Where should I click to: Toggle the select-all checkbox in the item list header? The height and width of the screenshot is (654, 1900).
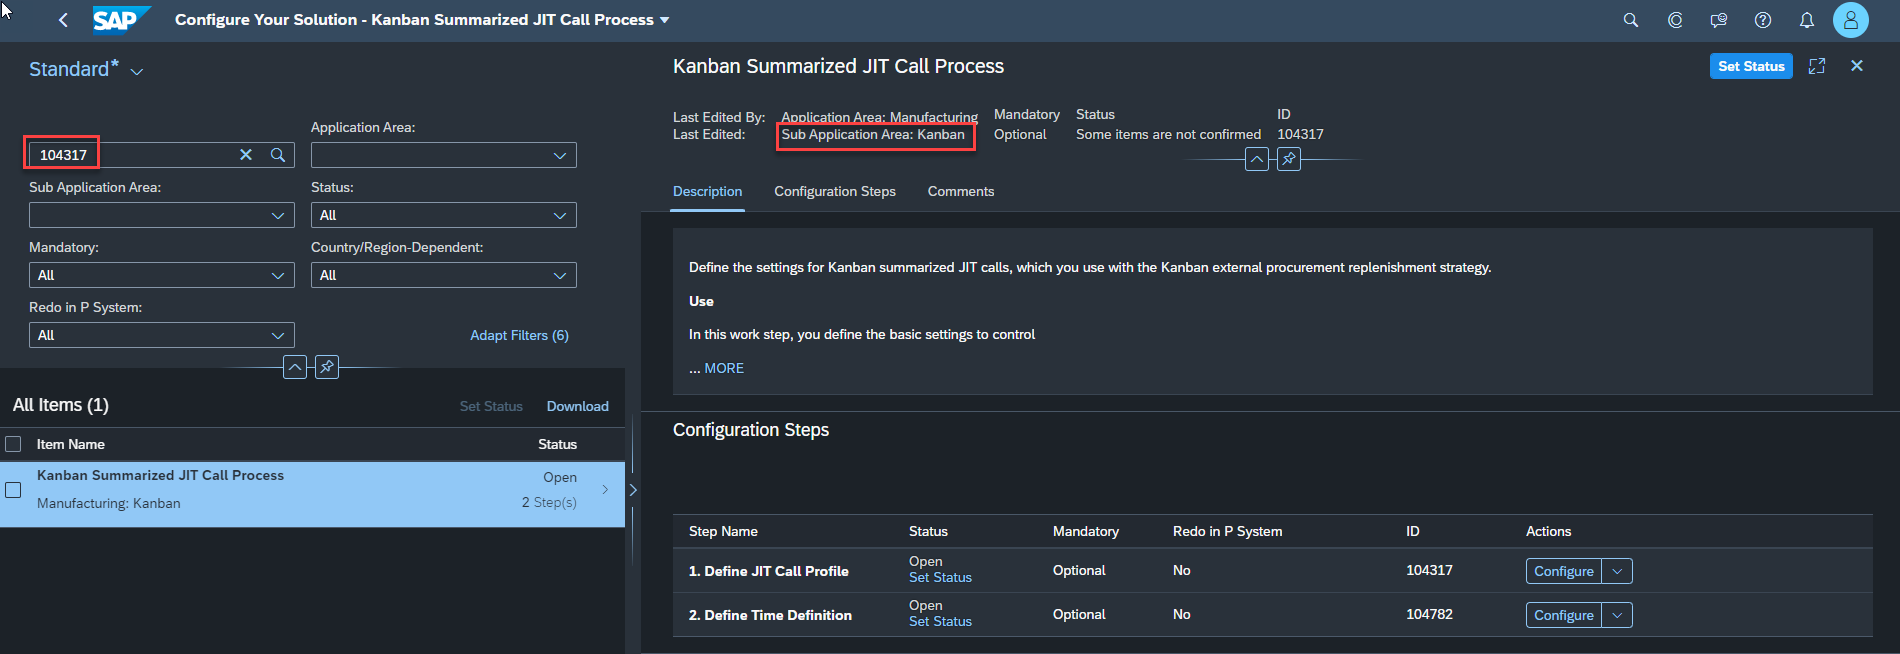click(13, 444)
